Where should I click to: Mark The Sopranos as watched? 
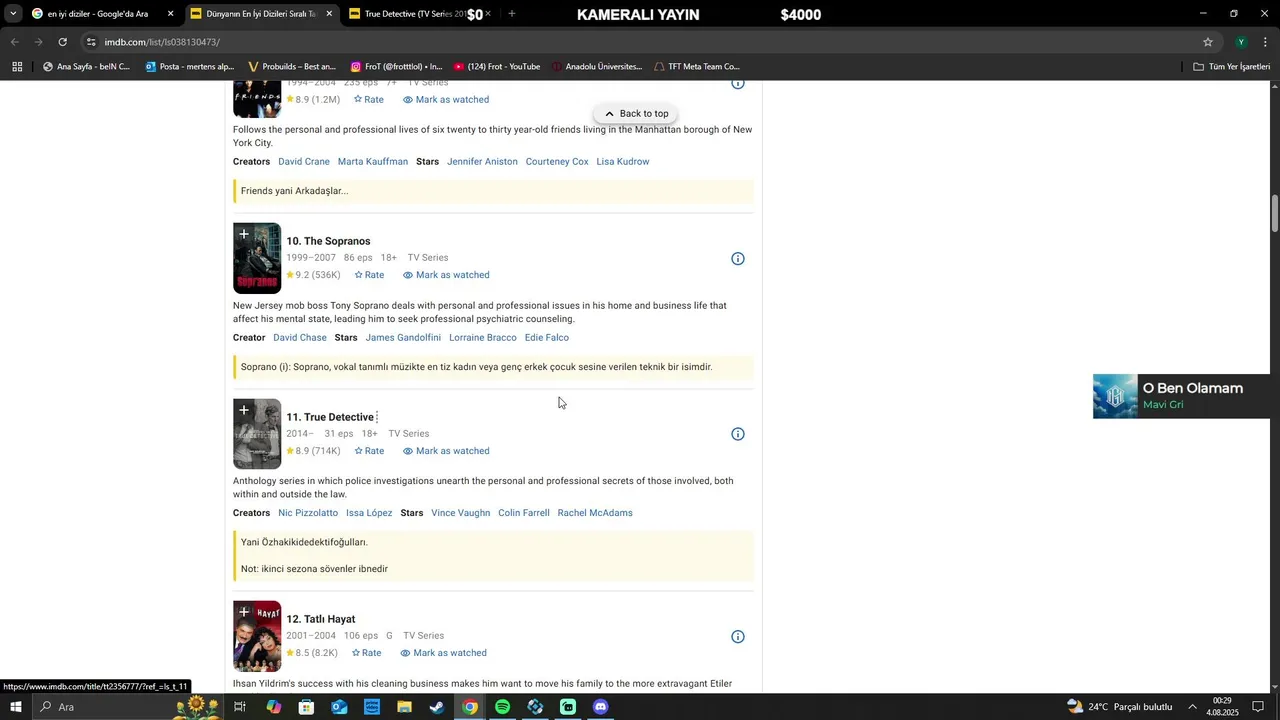(x=446, y=275)
